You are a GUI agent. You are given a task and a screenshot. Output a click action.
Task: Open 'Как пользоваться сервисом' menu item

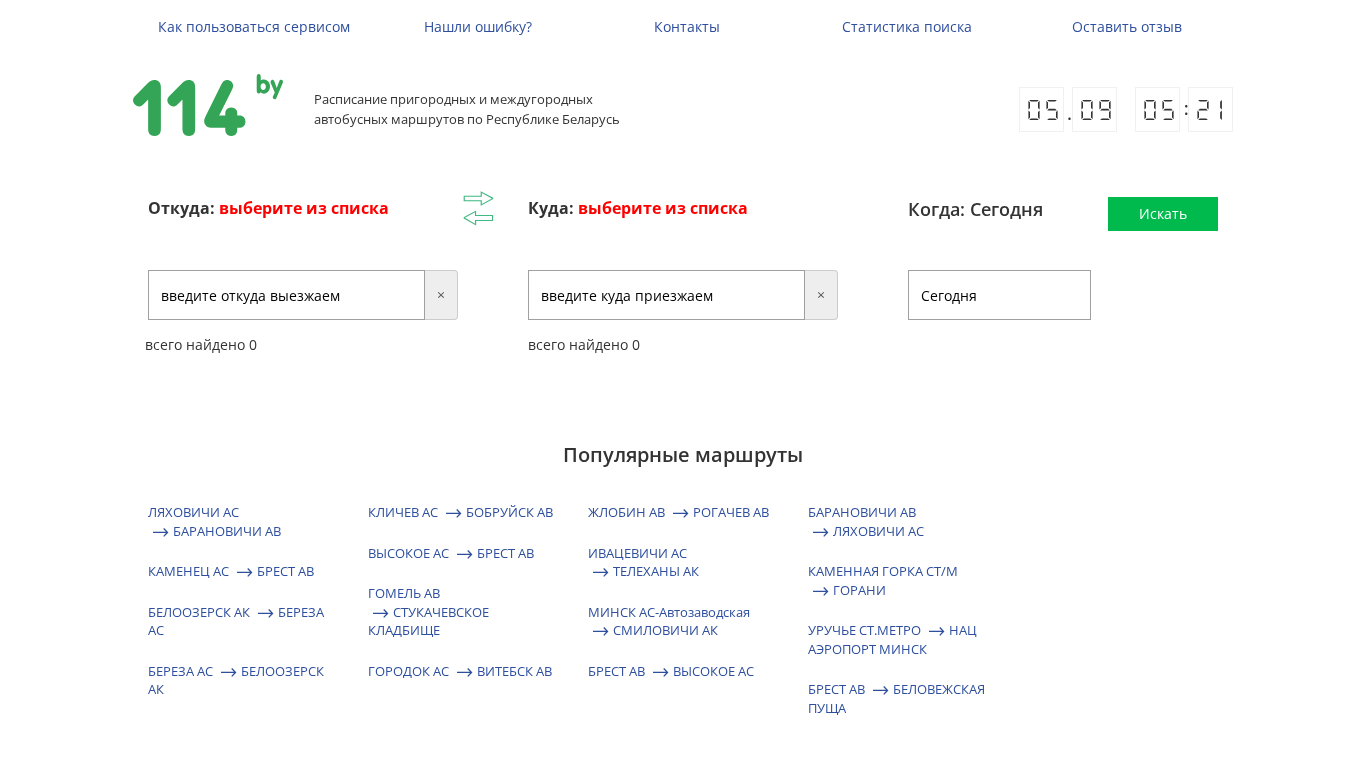pos(254,27)
